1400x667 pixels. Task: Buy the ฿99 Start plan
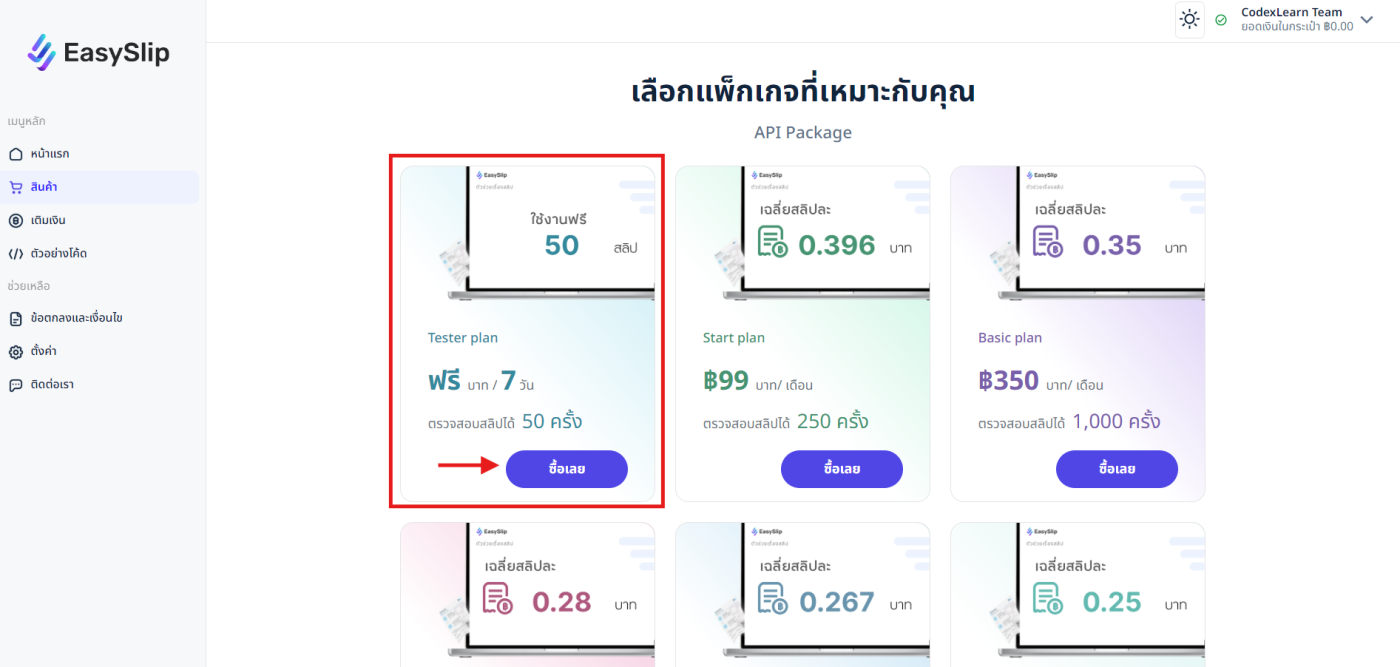tap(841, 469)
